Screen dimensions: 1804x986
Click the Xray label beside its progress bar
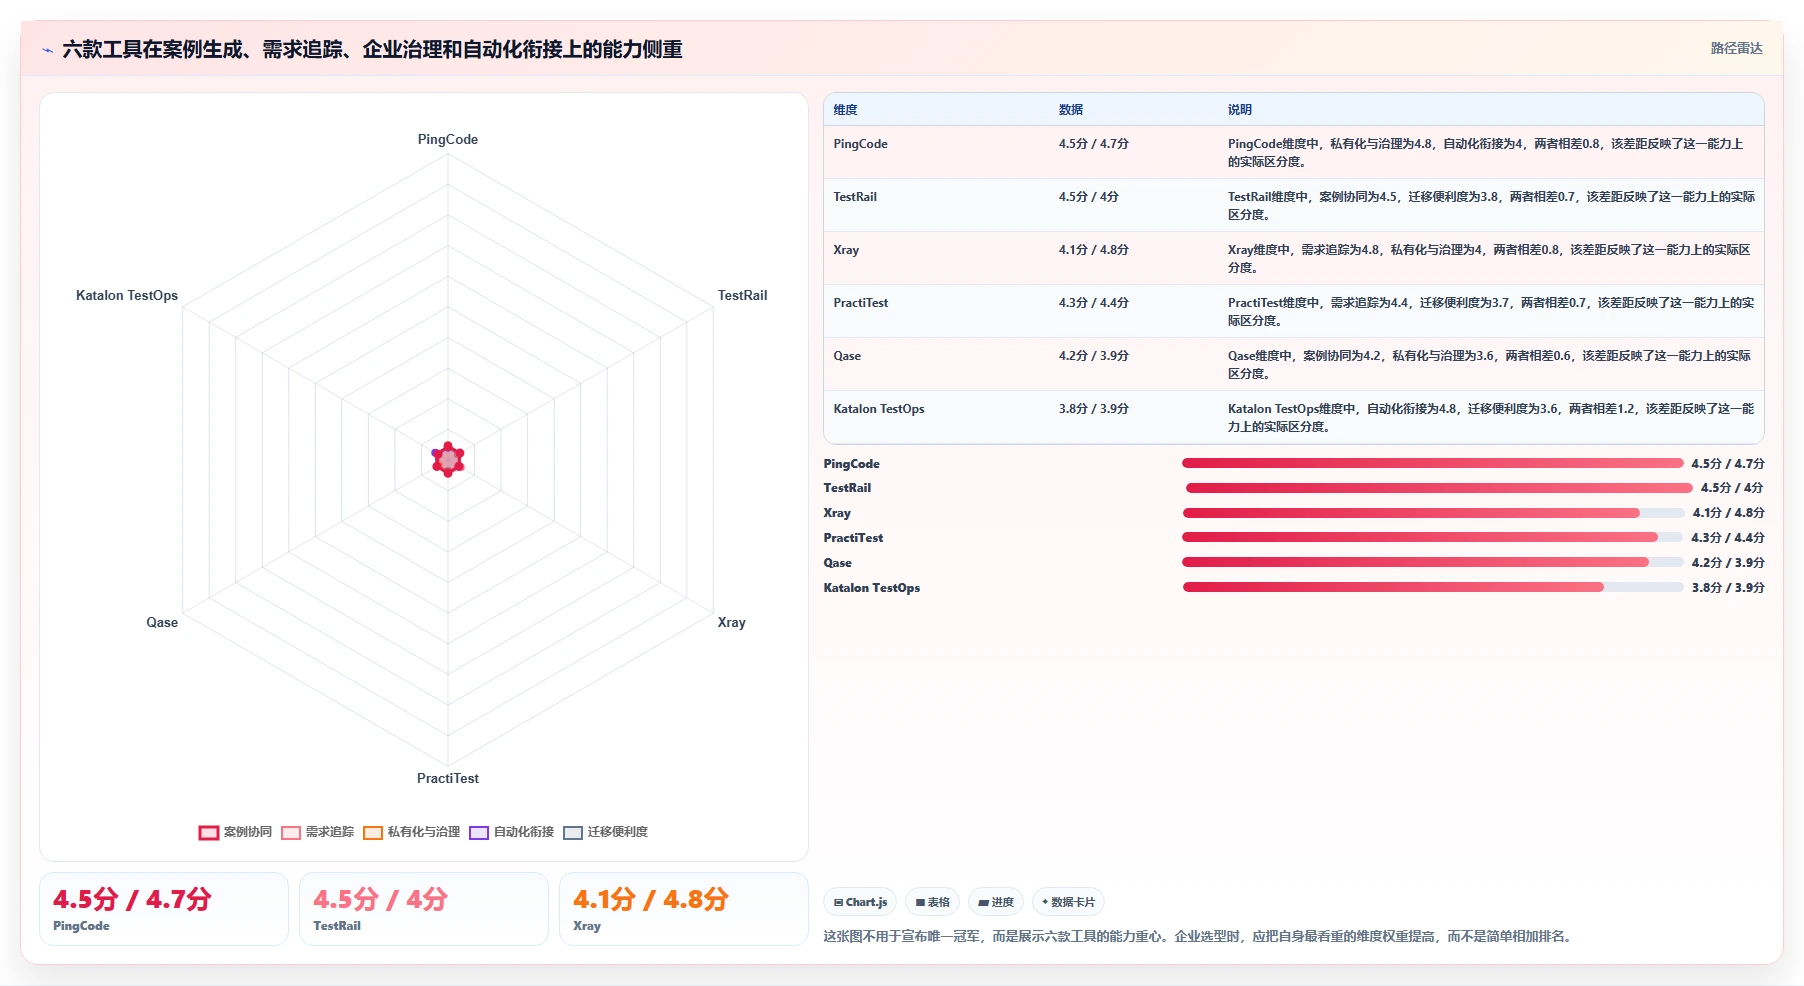pos(837,513)
